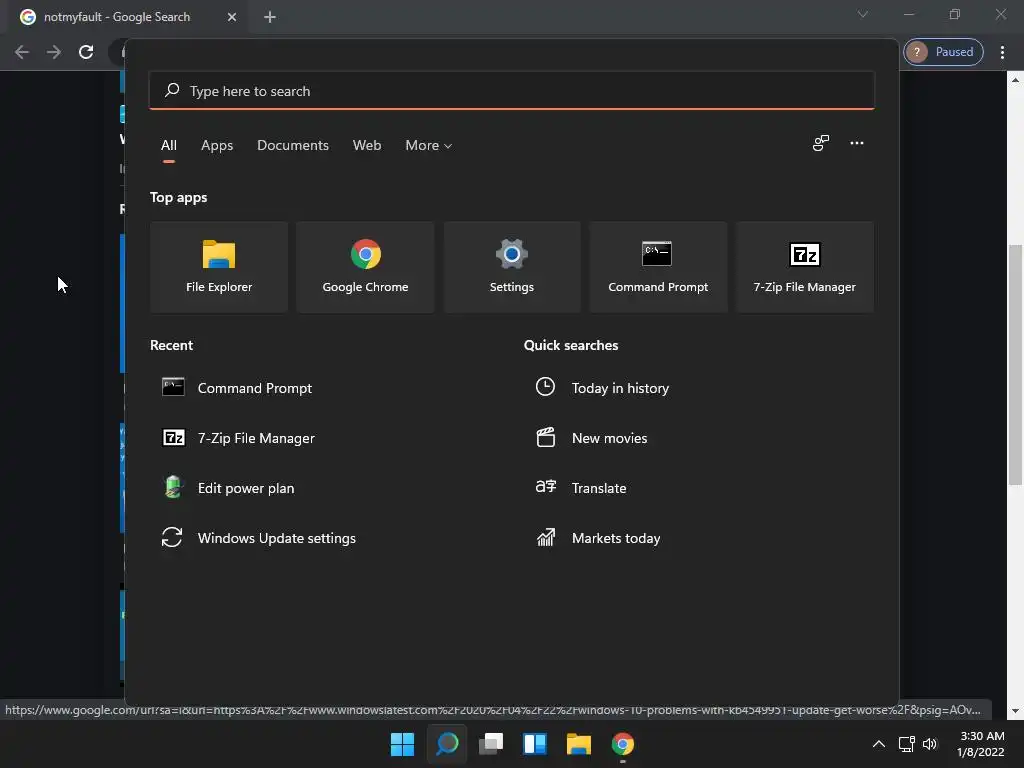The image size is (1024, 768).
Task: Switch to Web search tab
Action: click(x=367, y=145)
